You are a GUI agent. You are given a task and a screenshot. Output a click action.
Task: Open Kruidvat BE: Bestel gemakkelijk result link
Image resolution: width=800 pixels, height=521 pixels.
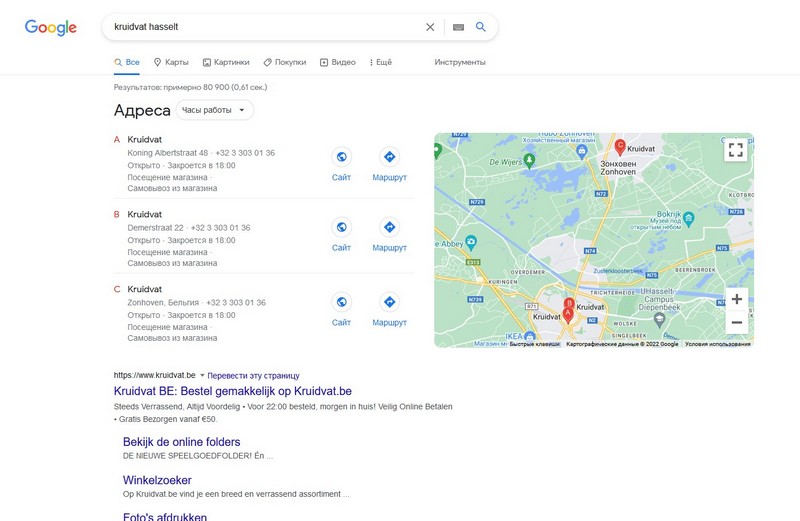tap(233, 391)
